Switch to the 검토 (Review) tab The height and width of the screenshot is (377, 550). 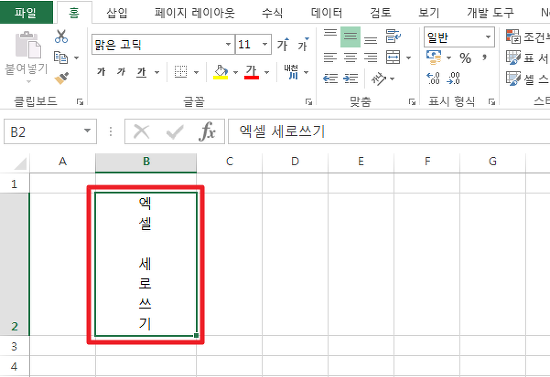pos(380,13)
